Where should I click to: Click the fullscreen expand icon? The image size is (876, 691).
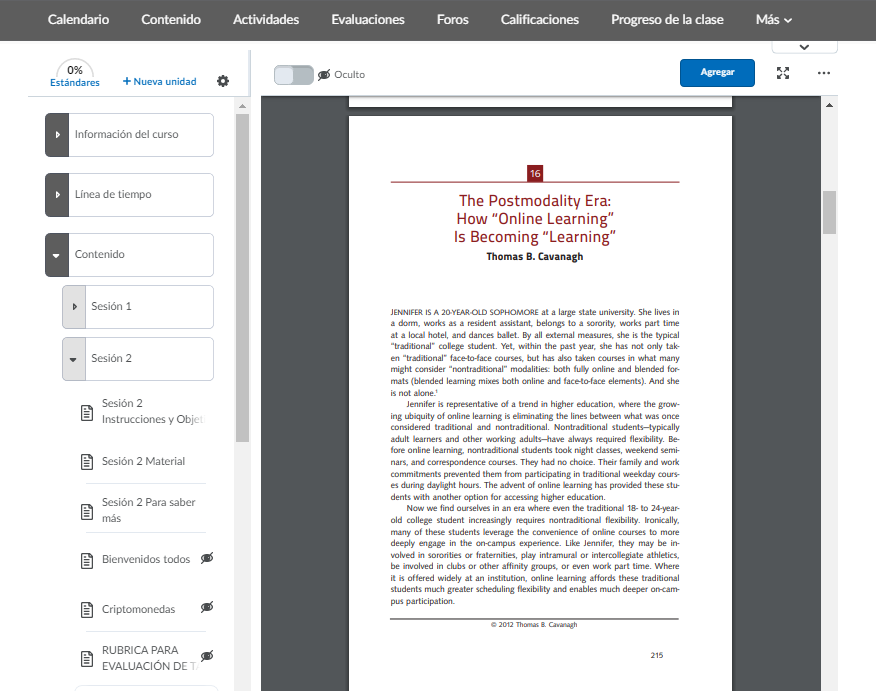[783, 73]
